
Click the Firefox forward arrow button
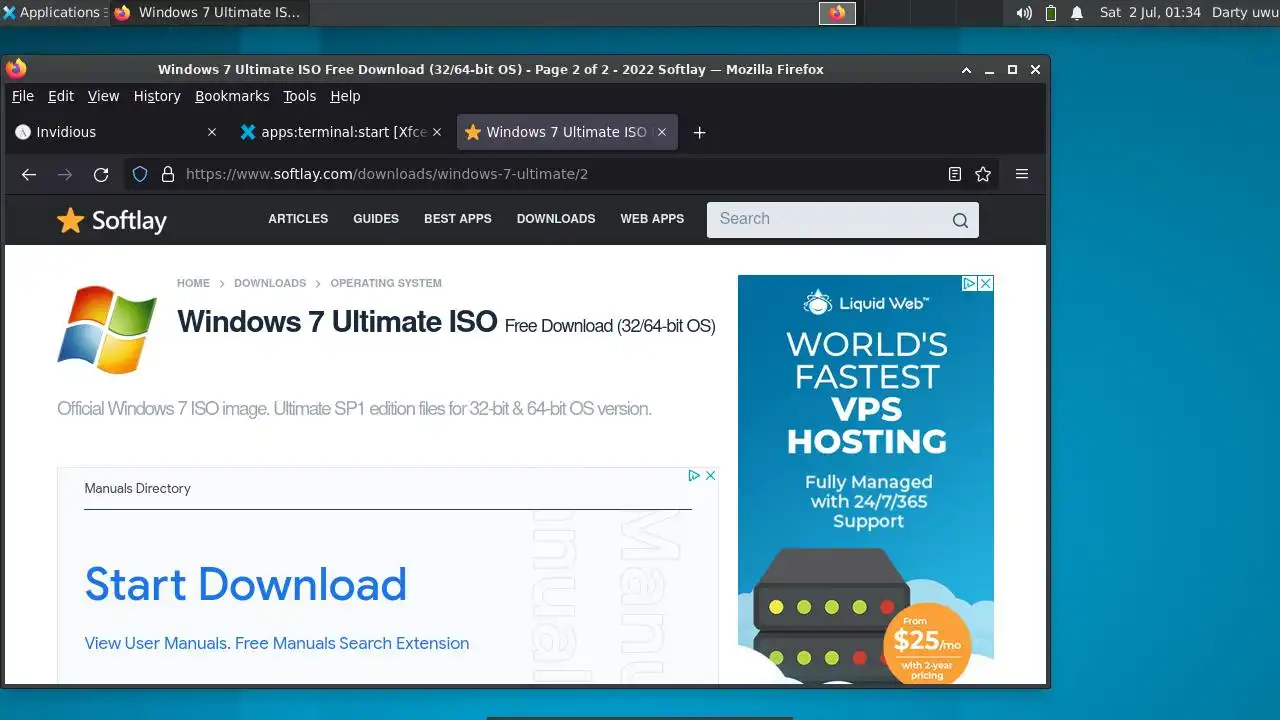tap(65, 174)
